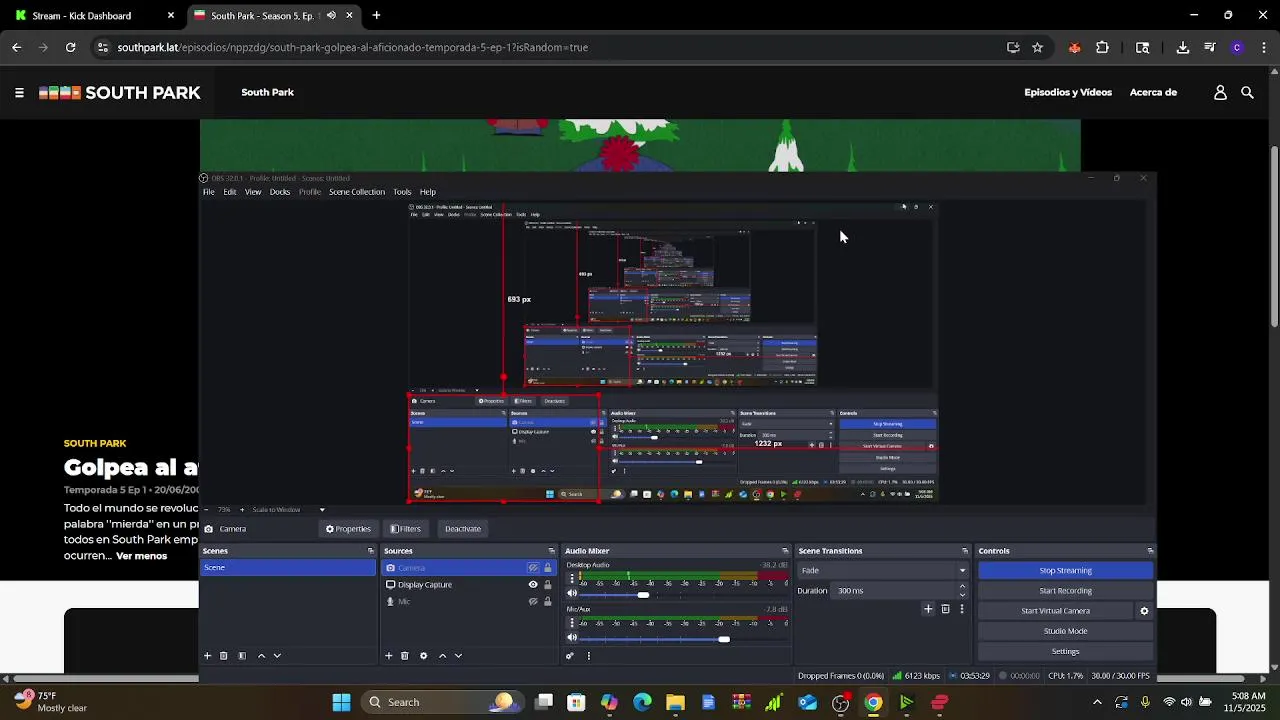Remove the selected scene with the trash icon
1280x720 pixels.
pos(224,656)
